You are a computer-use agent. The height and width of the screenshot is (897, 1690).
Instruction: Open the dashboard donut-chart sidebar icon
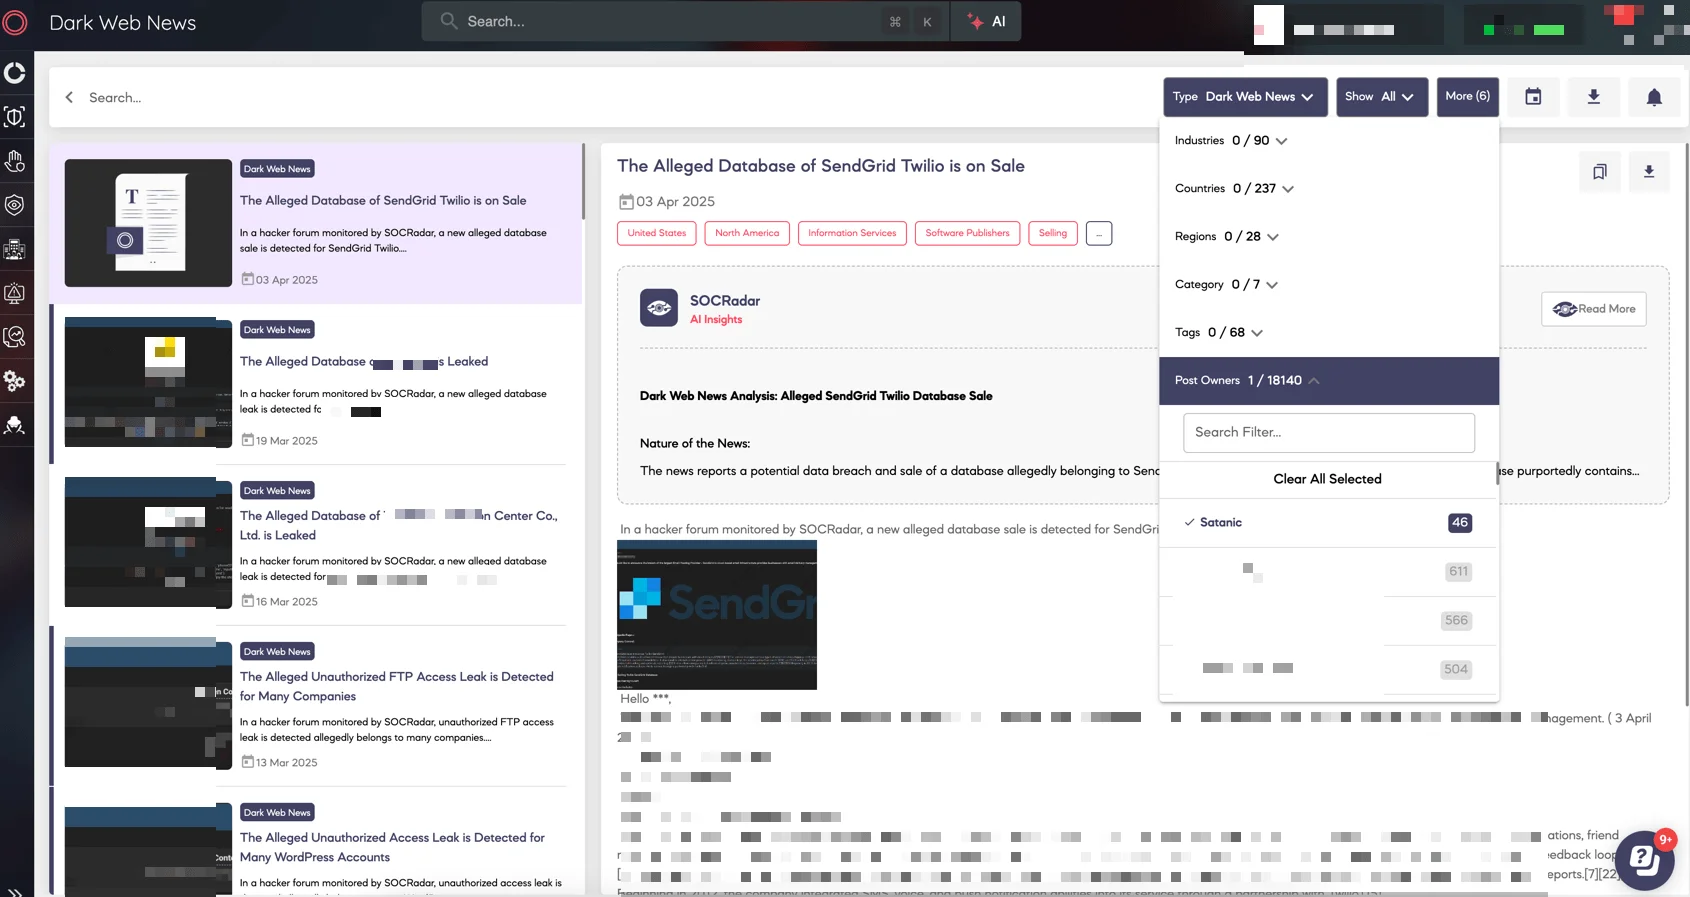tap(15, 73)
